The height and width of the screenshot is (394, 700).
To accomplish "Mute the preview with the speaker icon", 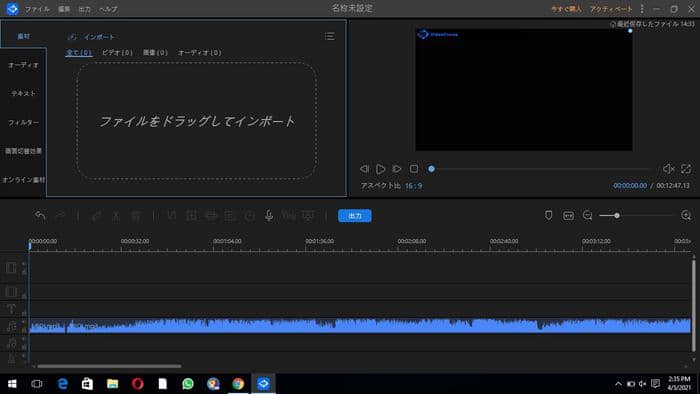I will [668, 169].
